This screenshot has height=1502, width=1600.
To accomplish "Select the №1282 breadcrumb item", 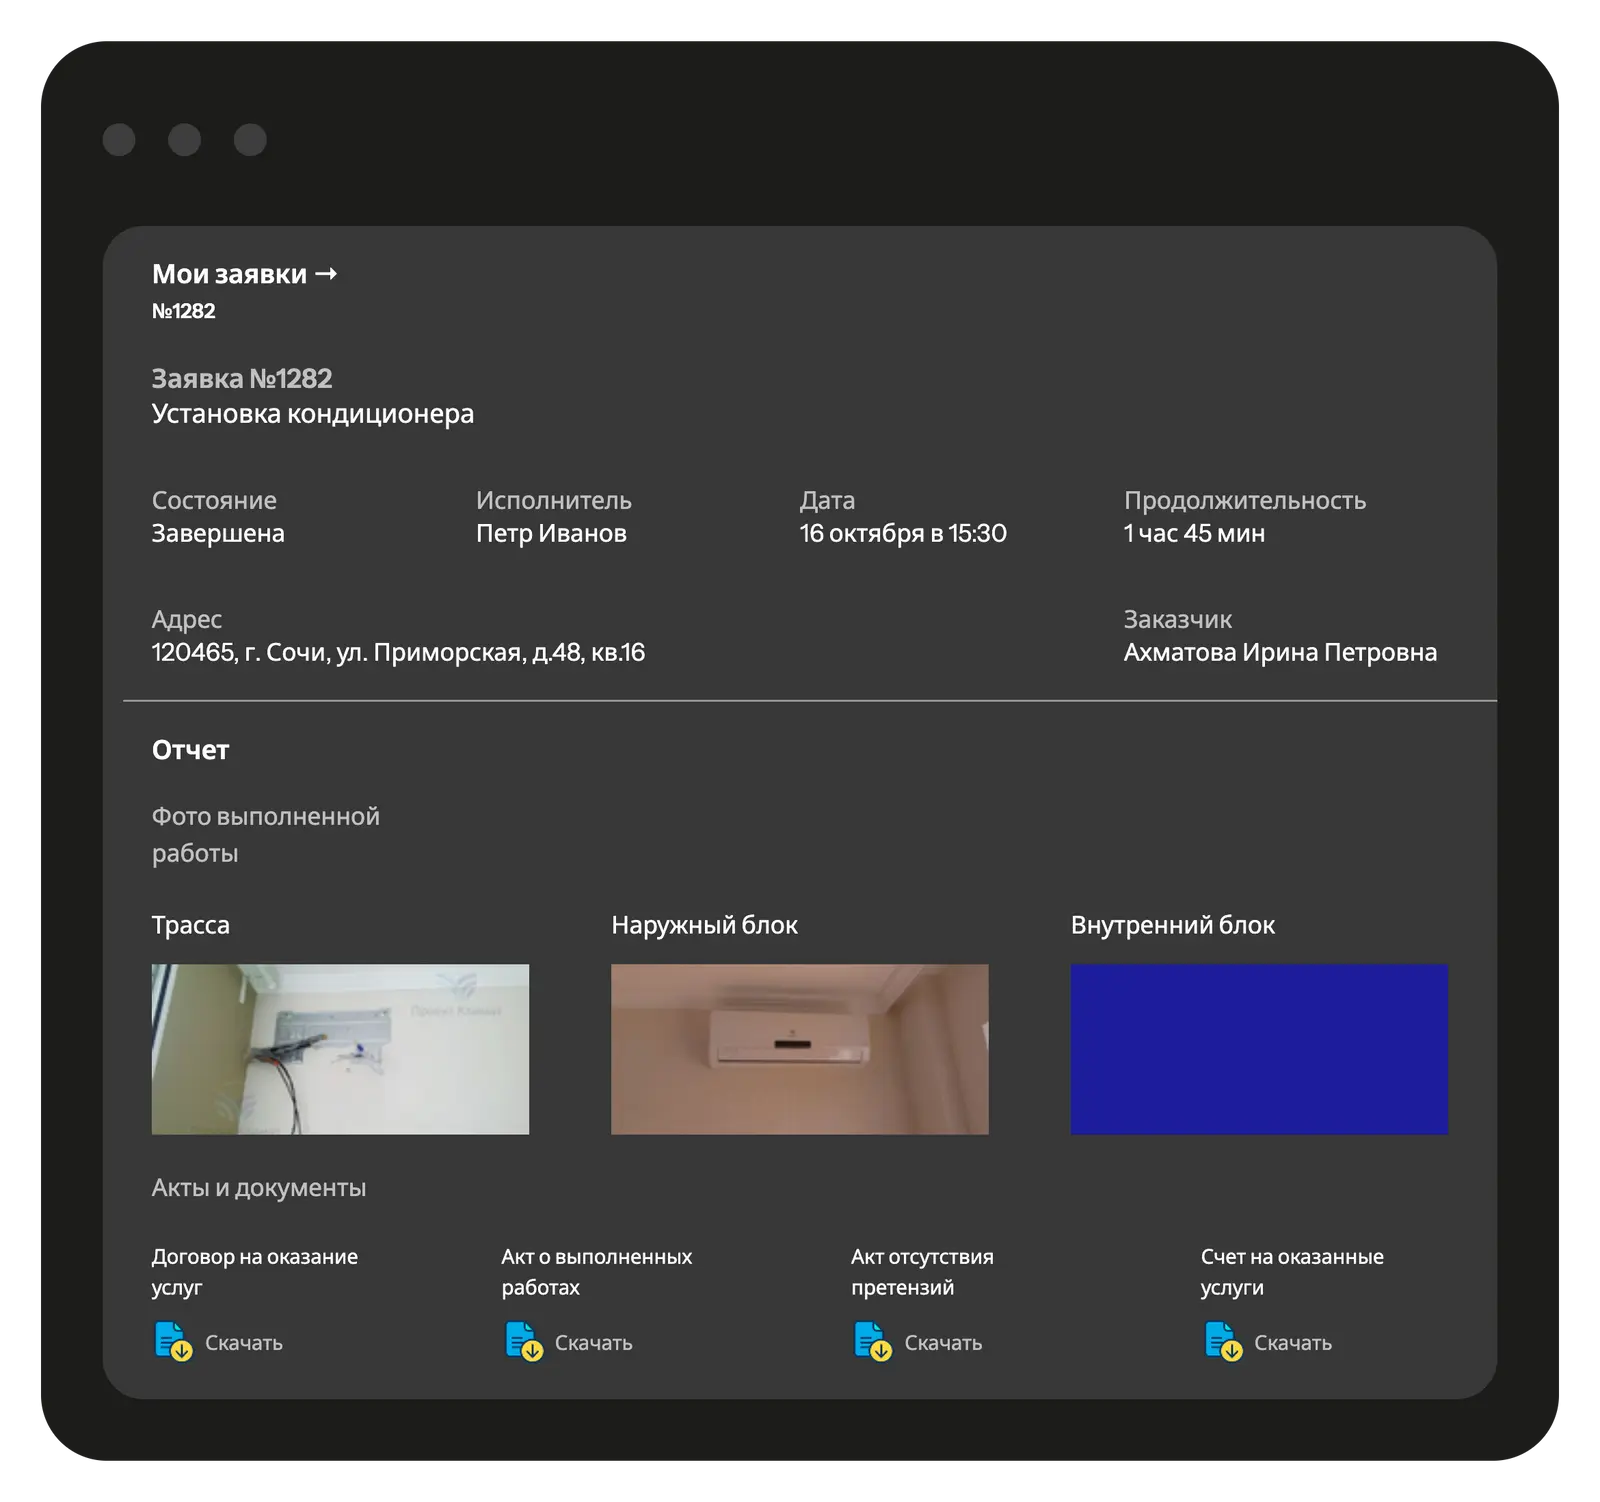I will point(184,311).
